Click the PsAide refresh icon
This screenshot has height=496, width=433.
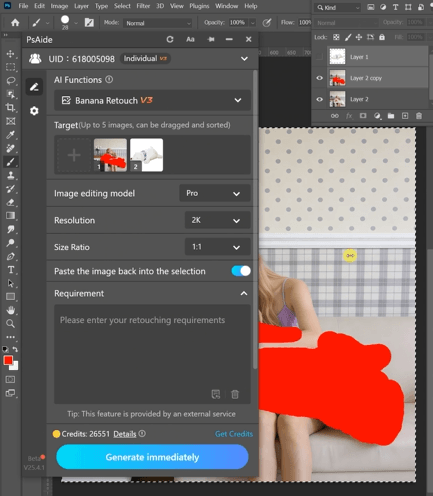pos(170,39)
